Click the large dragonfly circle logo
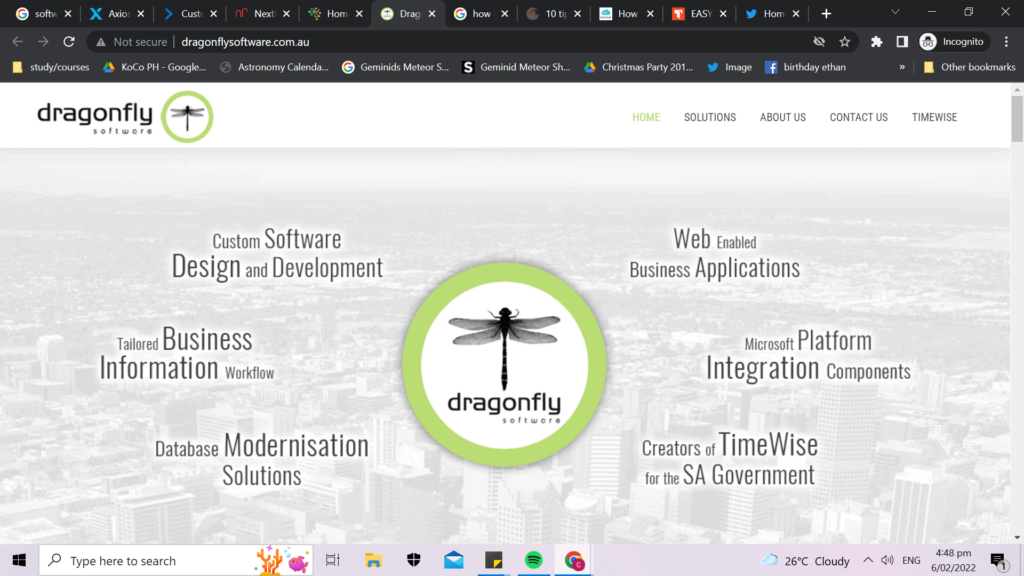 [504, 364]
